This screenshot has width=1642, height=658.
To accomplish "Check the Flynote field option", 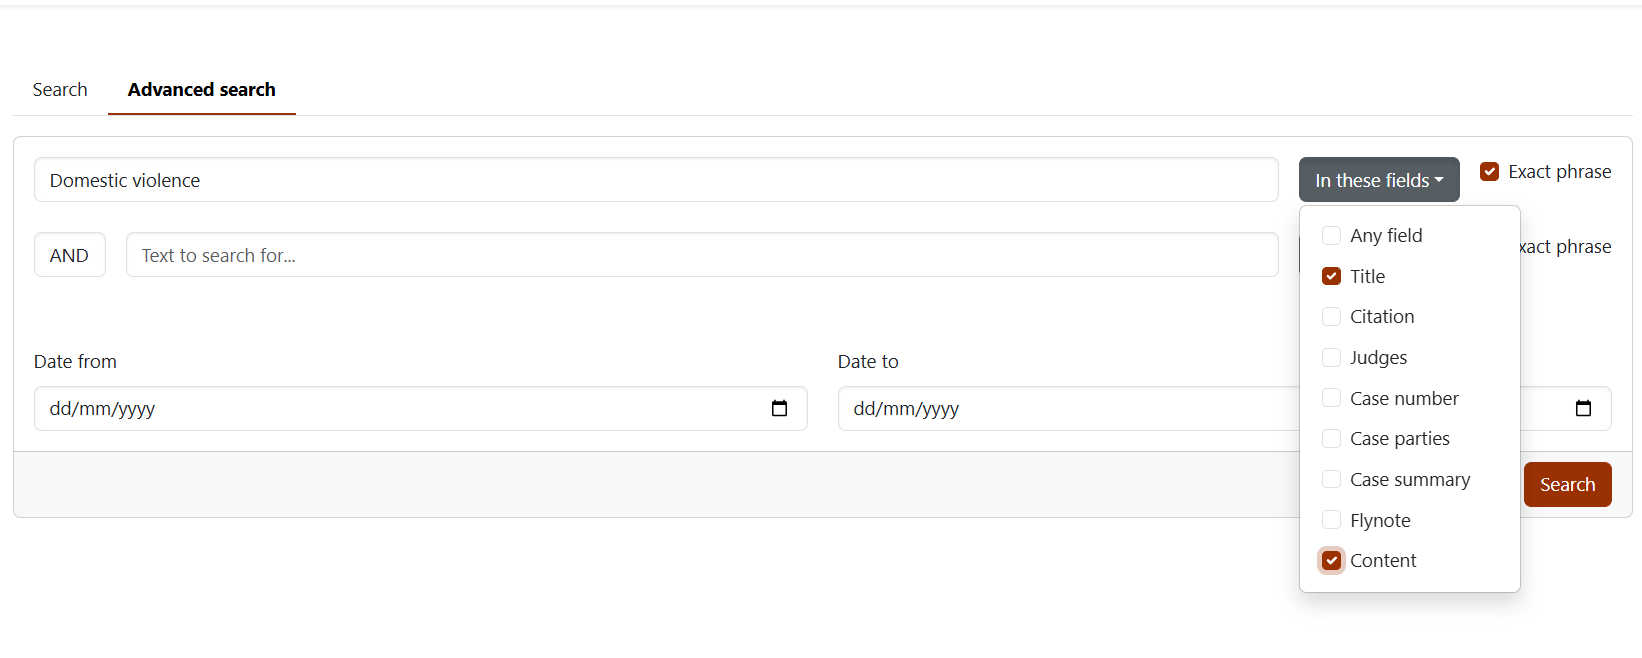I will (1331, 520).
